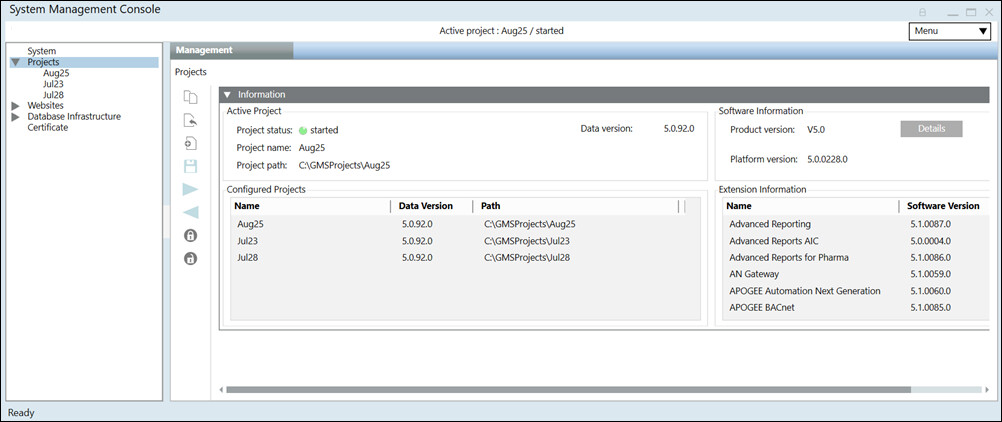Click the right-pointing start project arrow
Screen dimensions: 1002x422
point(190,189)
